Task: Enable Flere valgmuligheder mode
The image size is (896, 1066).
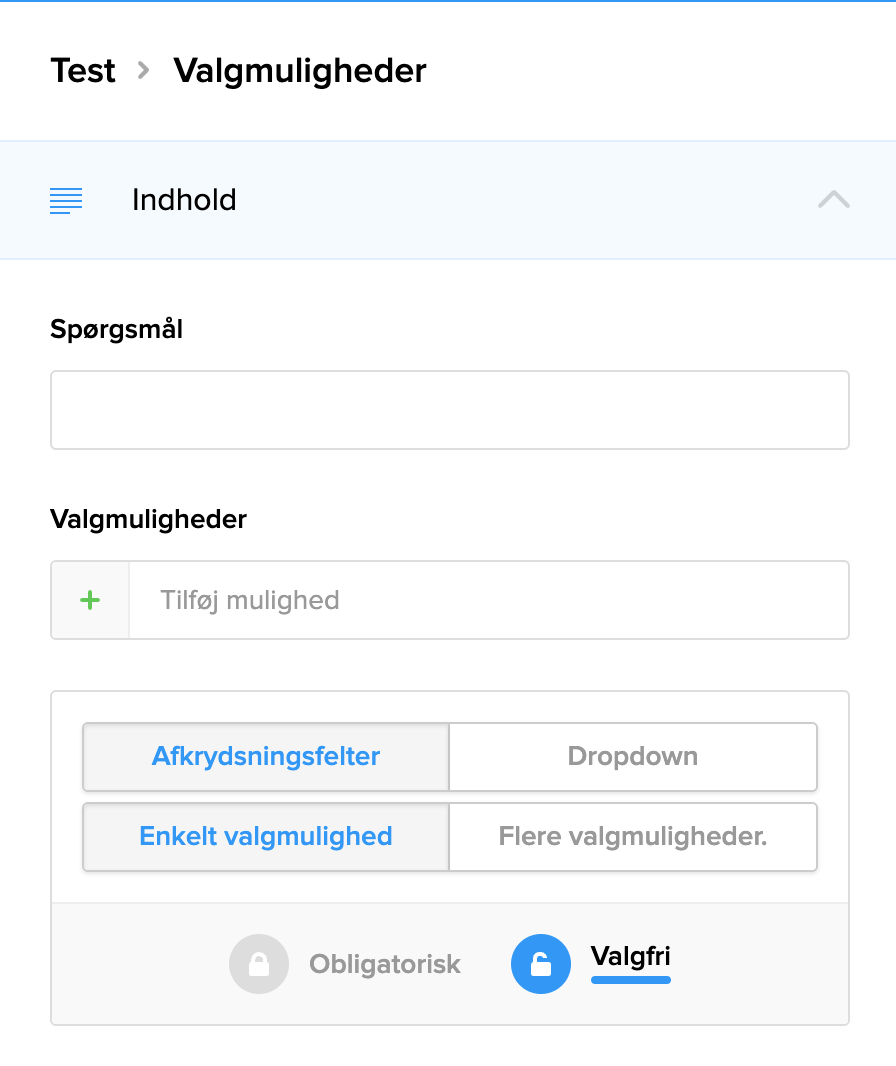Action: tap(632, 837)
